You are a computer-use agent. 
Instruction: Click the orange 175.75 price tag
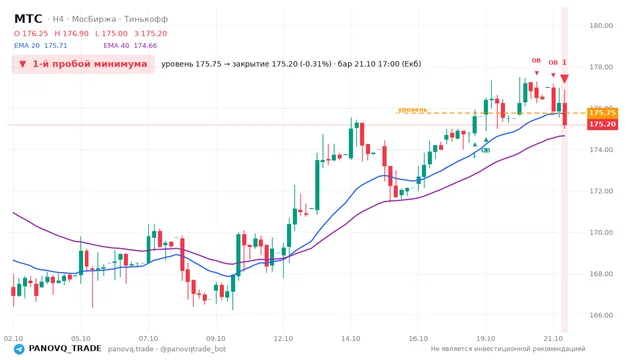(x=602, y=113)
